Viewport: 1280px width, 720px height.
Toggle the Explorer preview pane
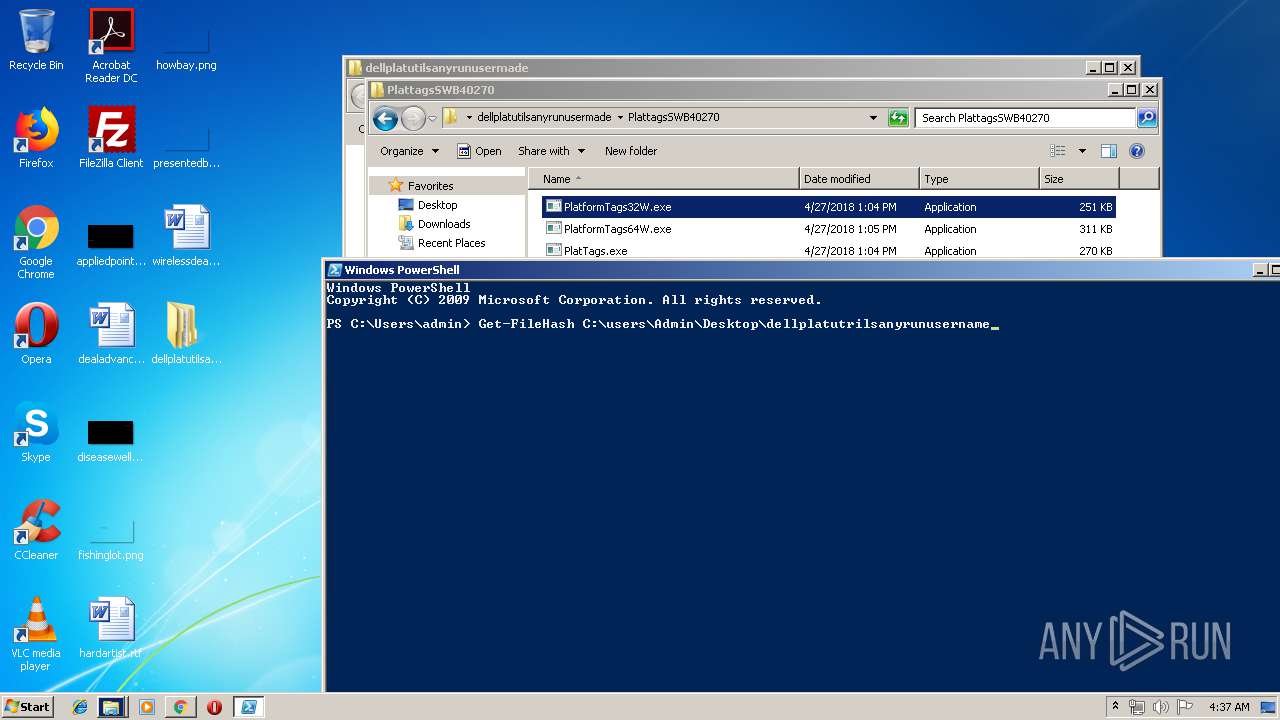tap(1108, 151)
